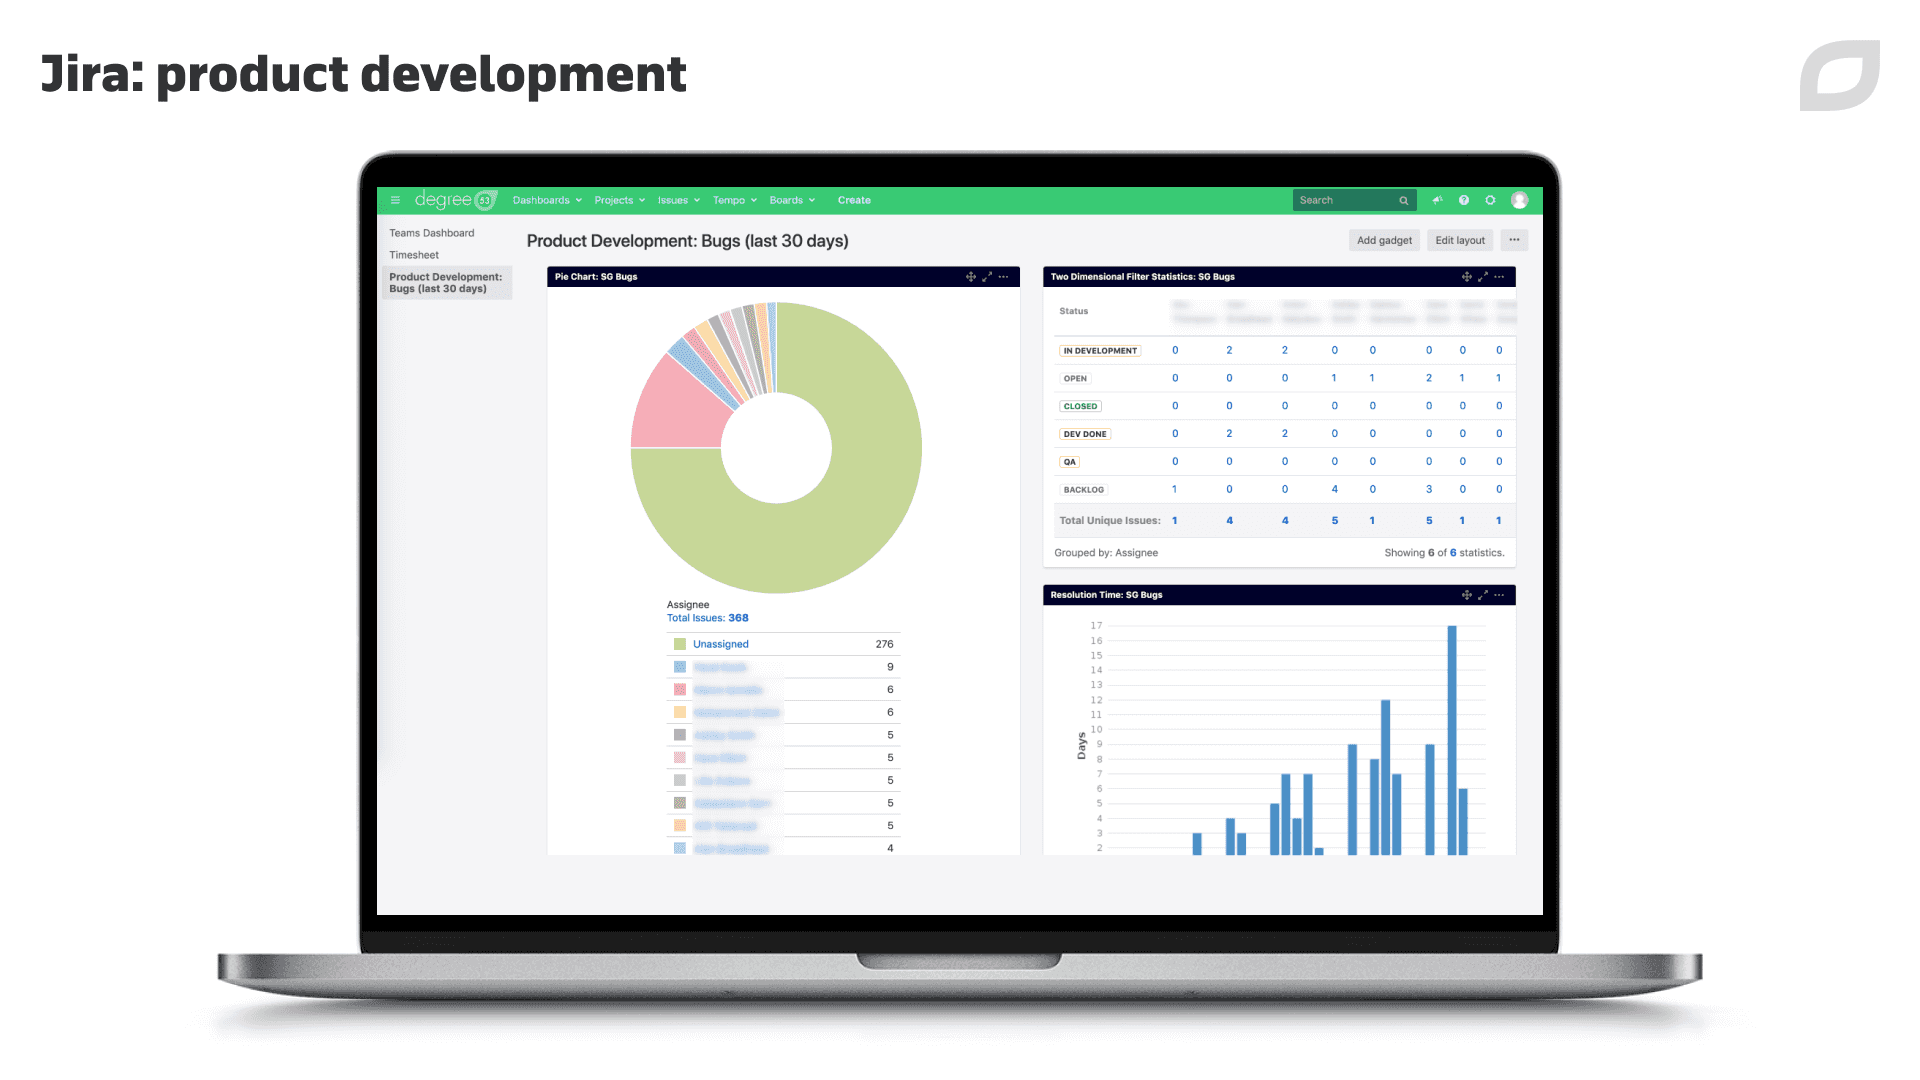Click the 276 count for Unassigned
1920x1080 pixels.
[884, 644]
